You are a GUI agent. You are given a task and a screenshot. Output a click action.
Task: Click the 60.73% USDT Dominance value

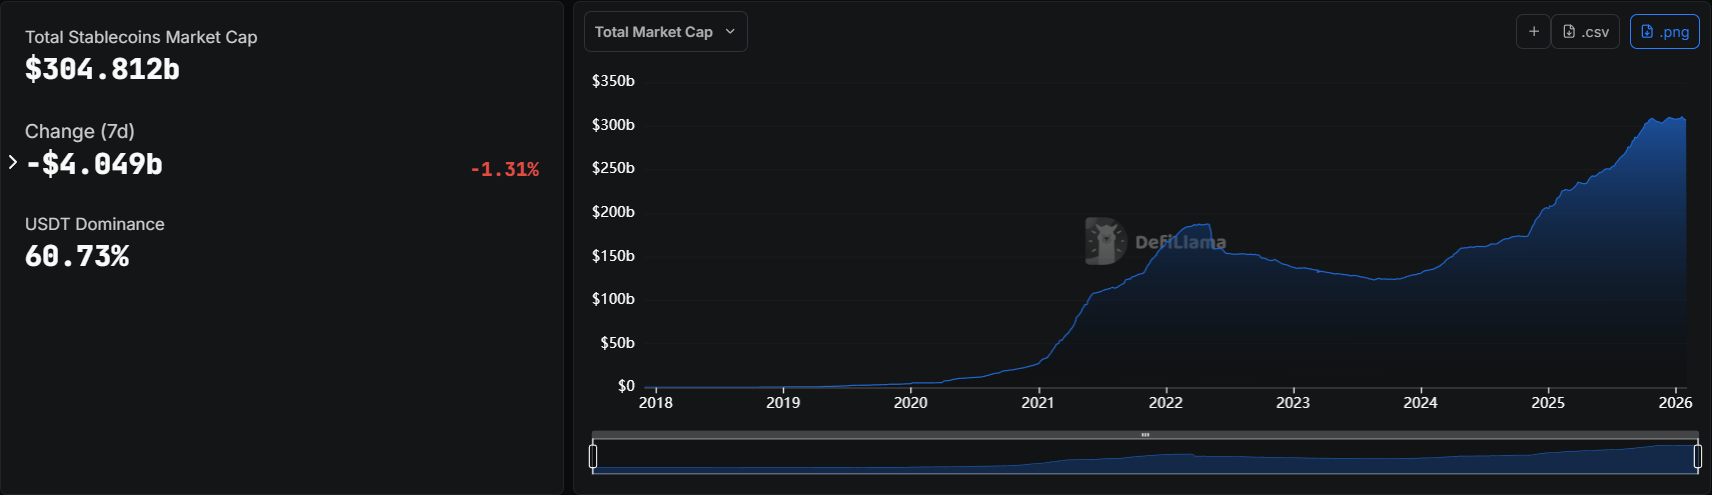pos(77,257)
